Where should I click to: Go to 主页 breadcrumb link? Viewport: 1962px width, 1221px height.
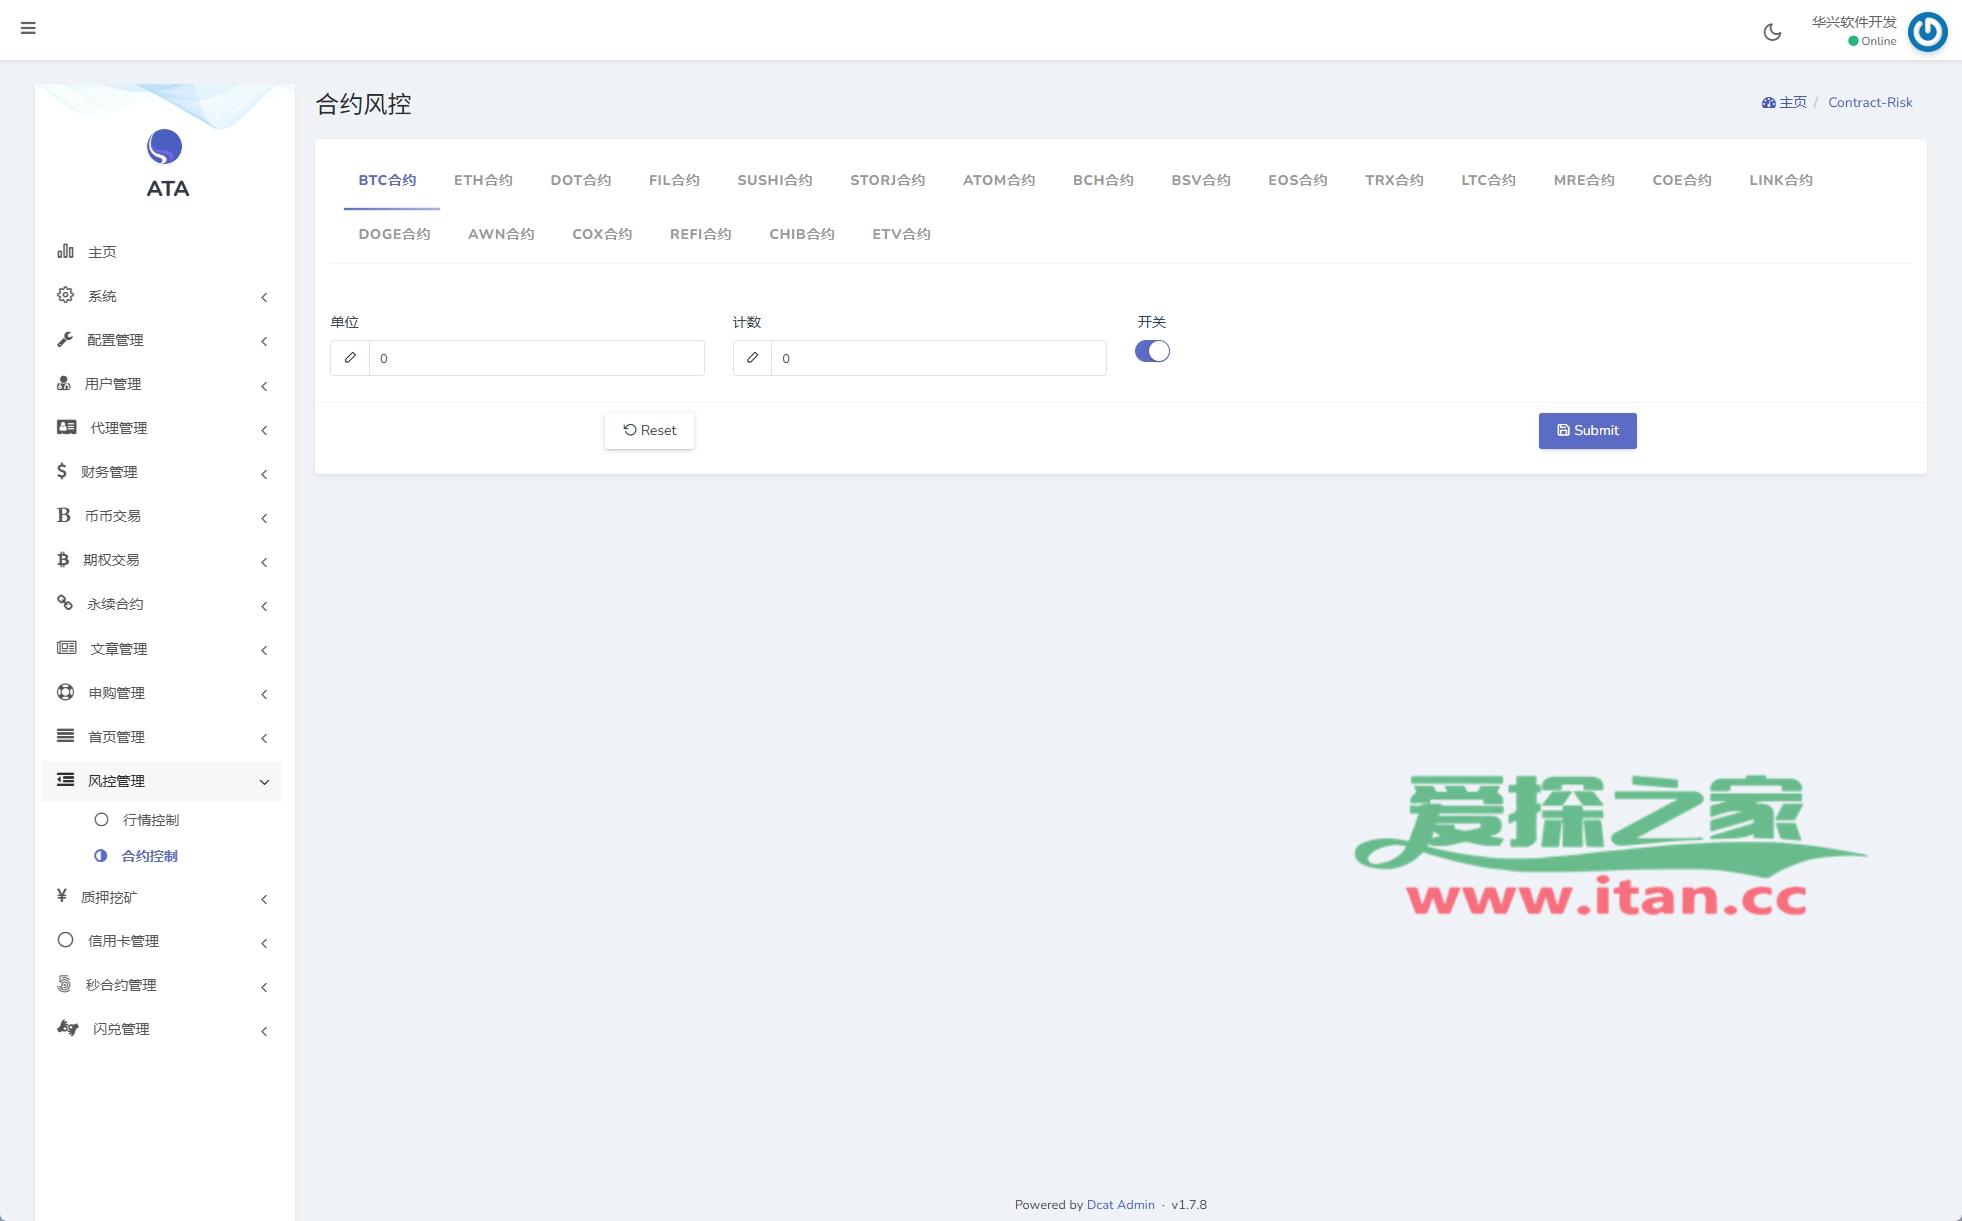(1793, 102)
